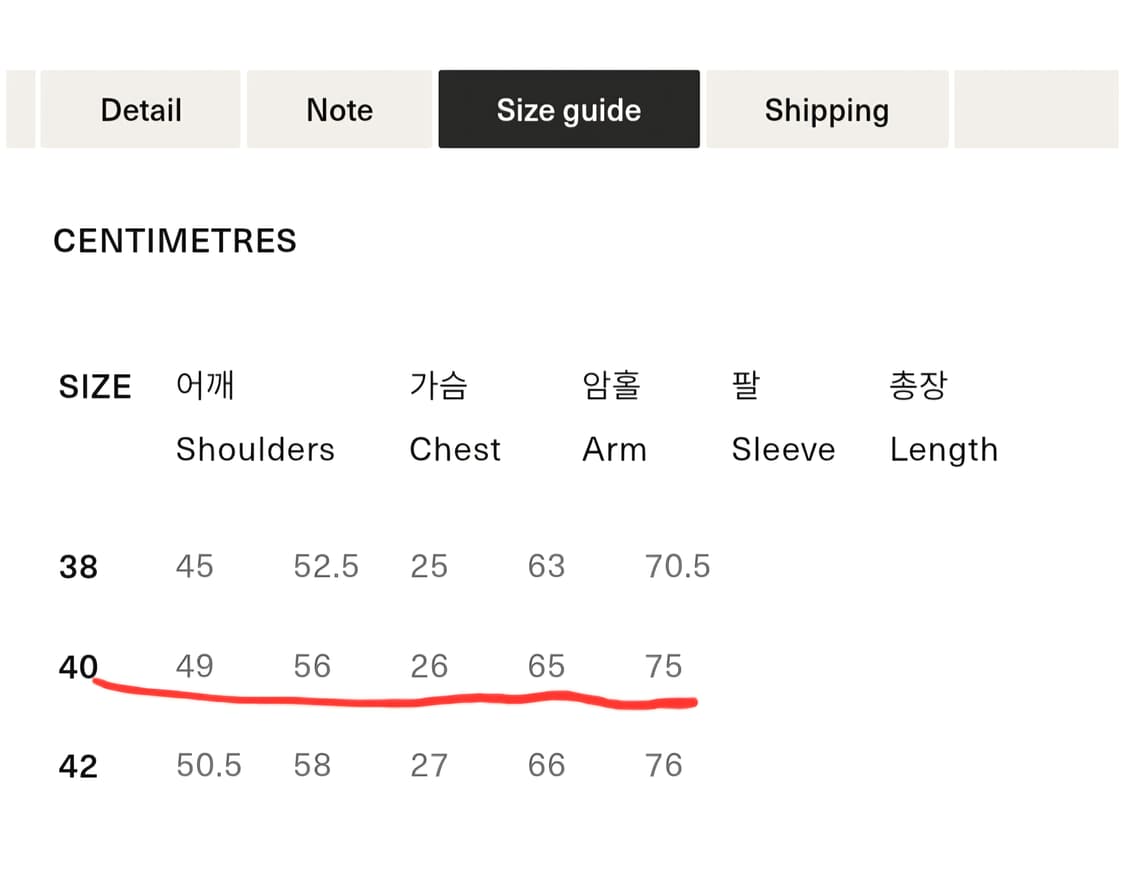
Task: Select the Shoulders column header
Action: click(x=255, y=449)
